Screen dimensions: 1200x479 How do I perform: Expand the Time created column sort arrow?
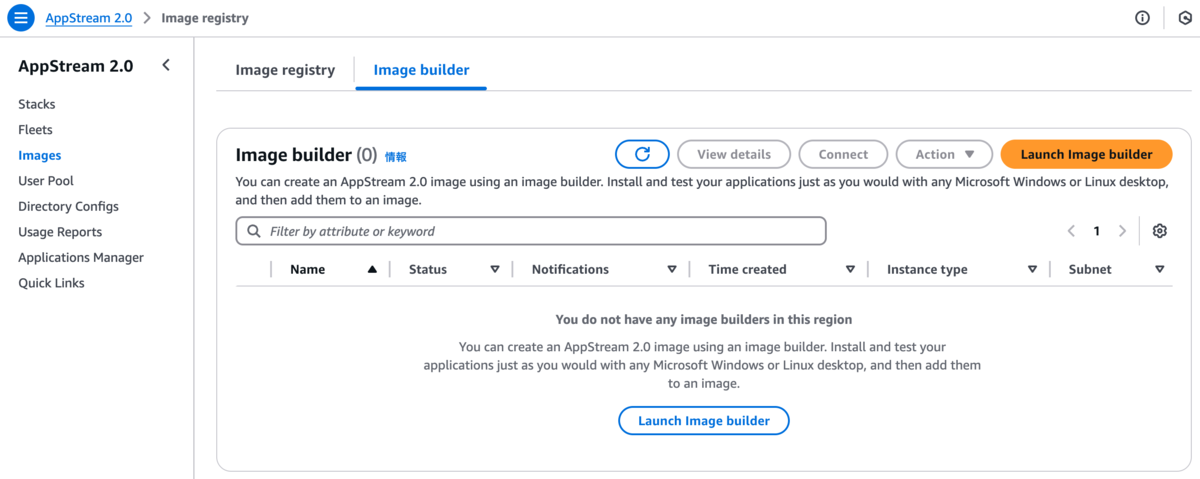coord(850,269)
